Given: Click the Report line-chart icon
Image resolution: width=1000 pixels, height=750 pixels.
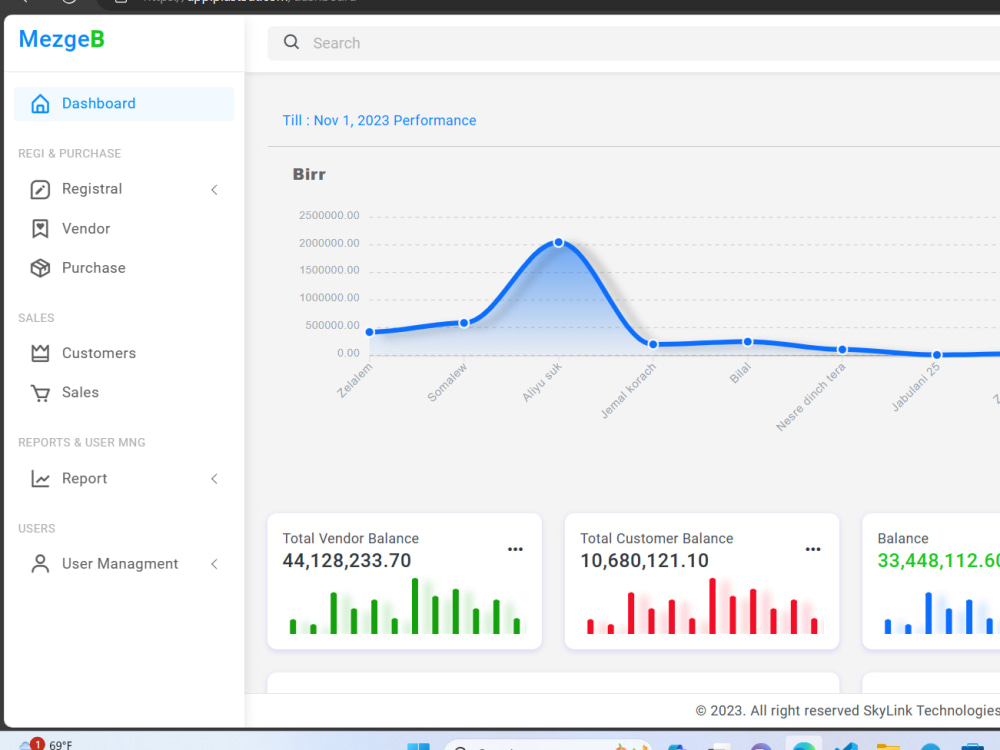Looking at the screenshot, I should [40, 478].
